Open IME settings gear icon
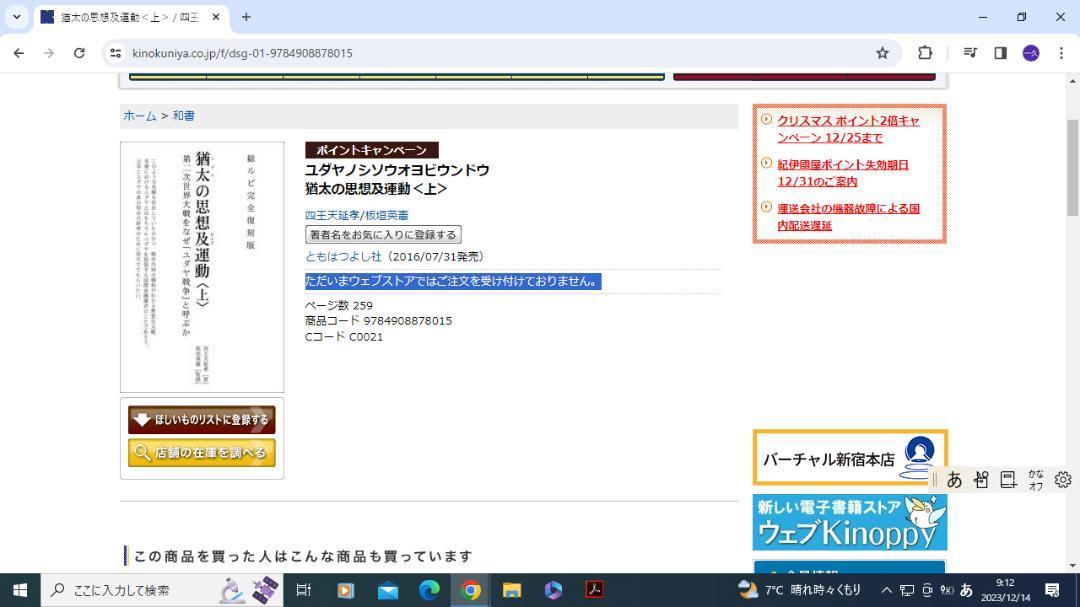Viewport: 1080px width, 607px height. [1063, 480]
